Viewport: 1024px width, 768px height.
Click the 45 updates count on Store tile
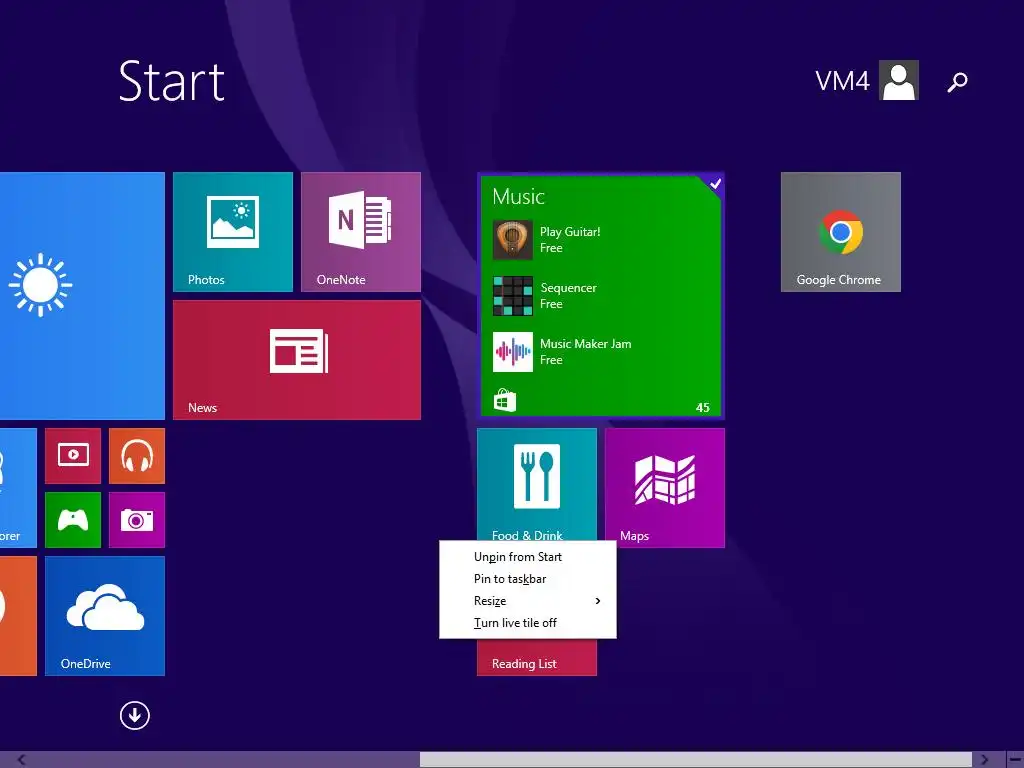tap(703, 408)
